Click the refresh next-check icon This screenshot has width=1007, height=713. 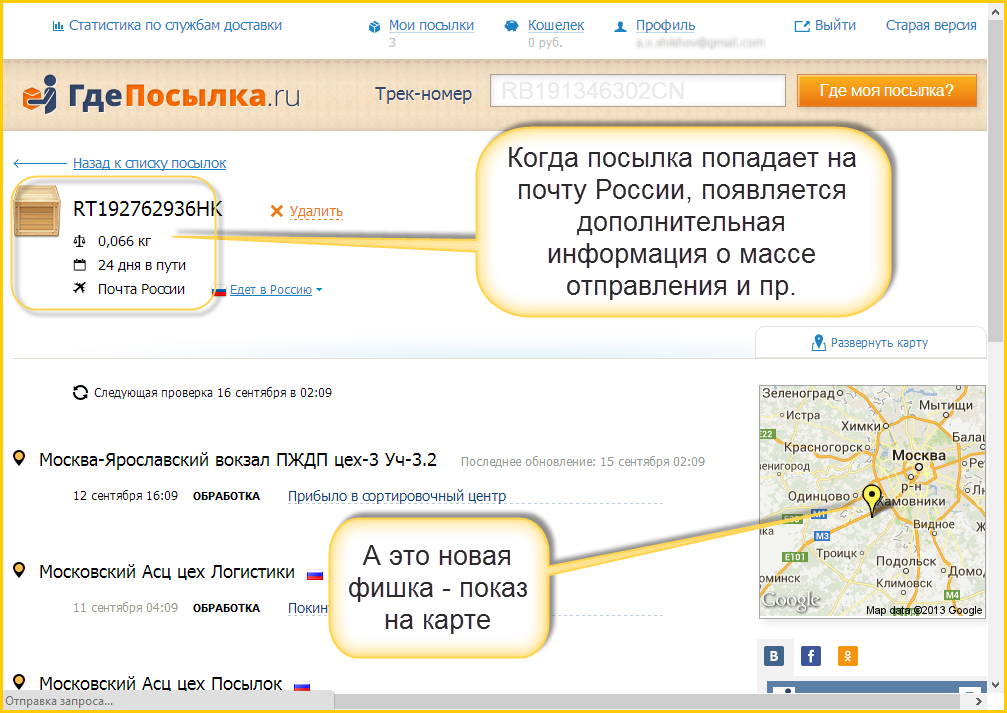[80, 392]
